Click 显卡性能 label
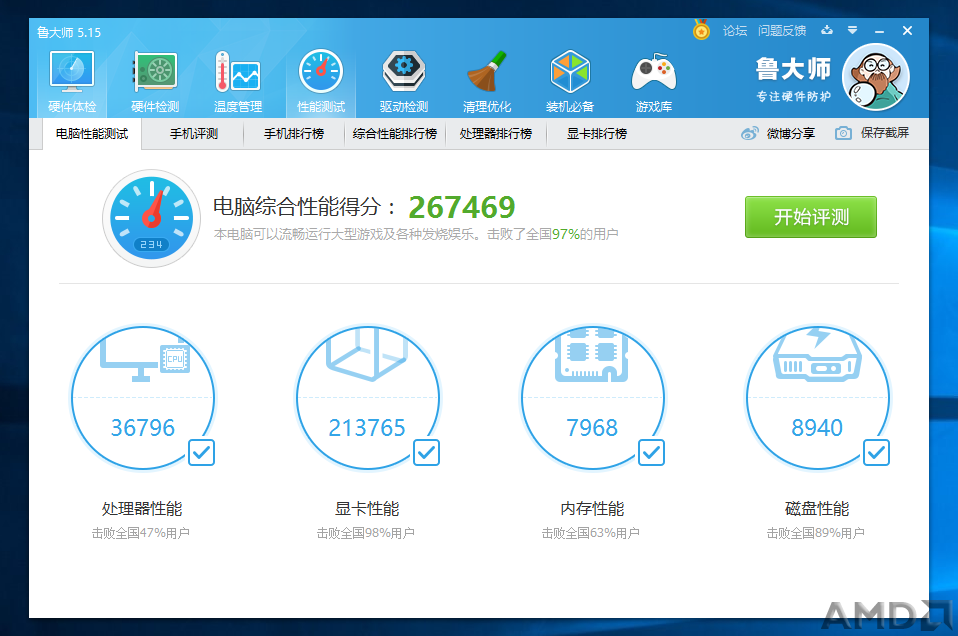958x636 pixels. click(x=367, y=508)
